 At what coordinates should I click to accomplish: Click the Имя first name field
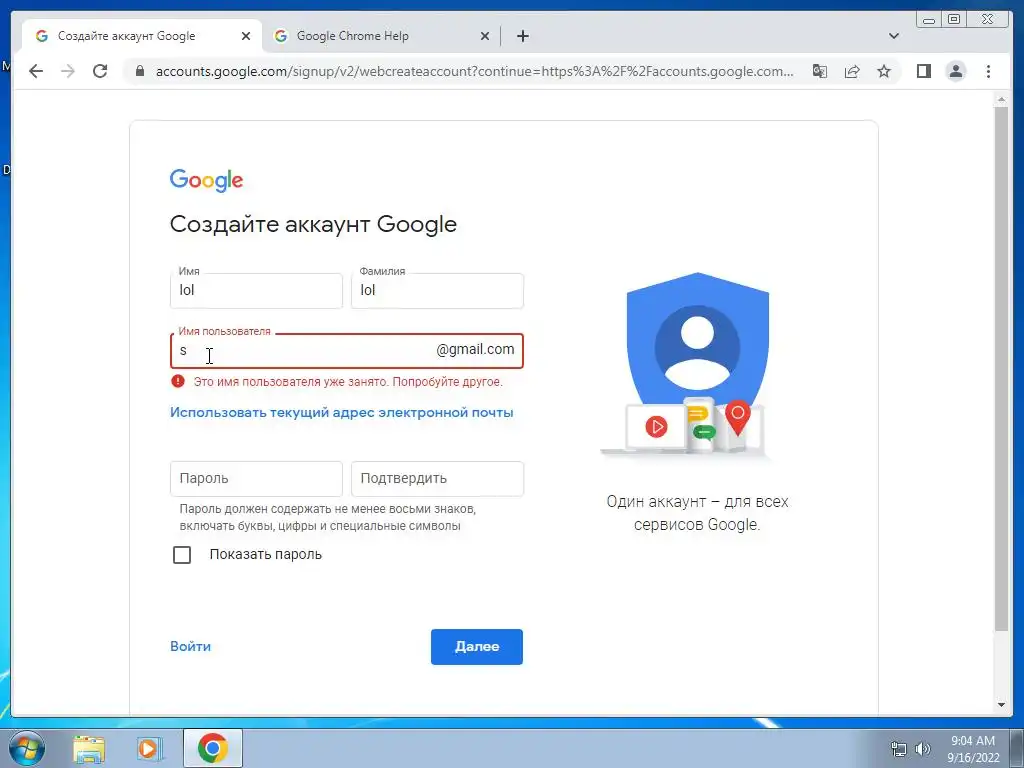(x=256, y=291)
